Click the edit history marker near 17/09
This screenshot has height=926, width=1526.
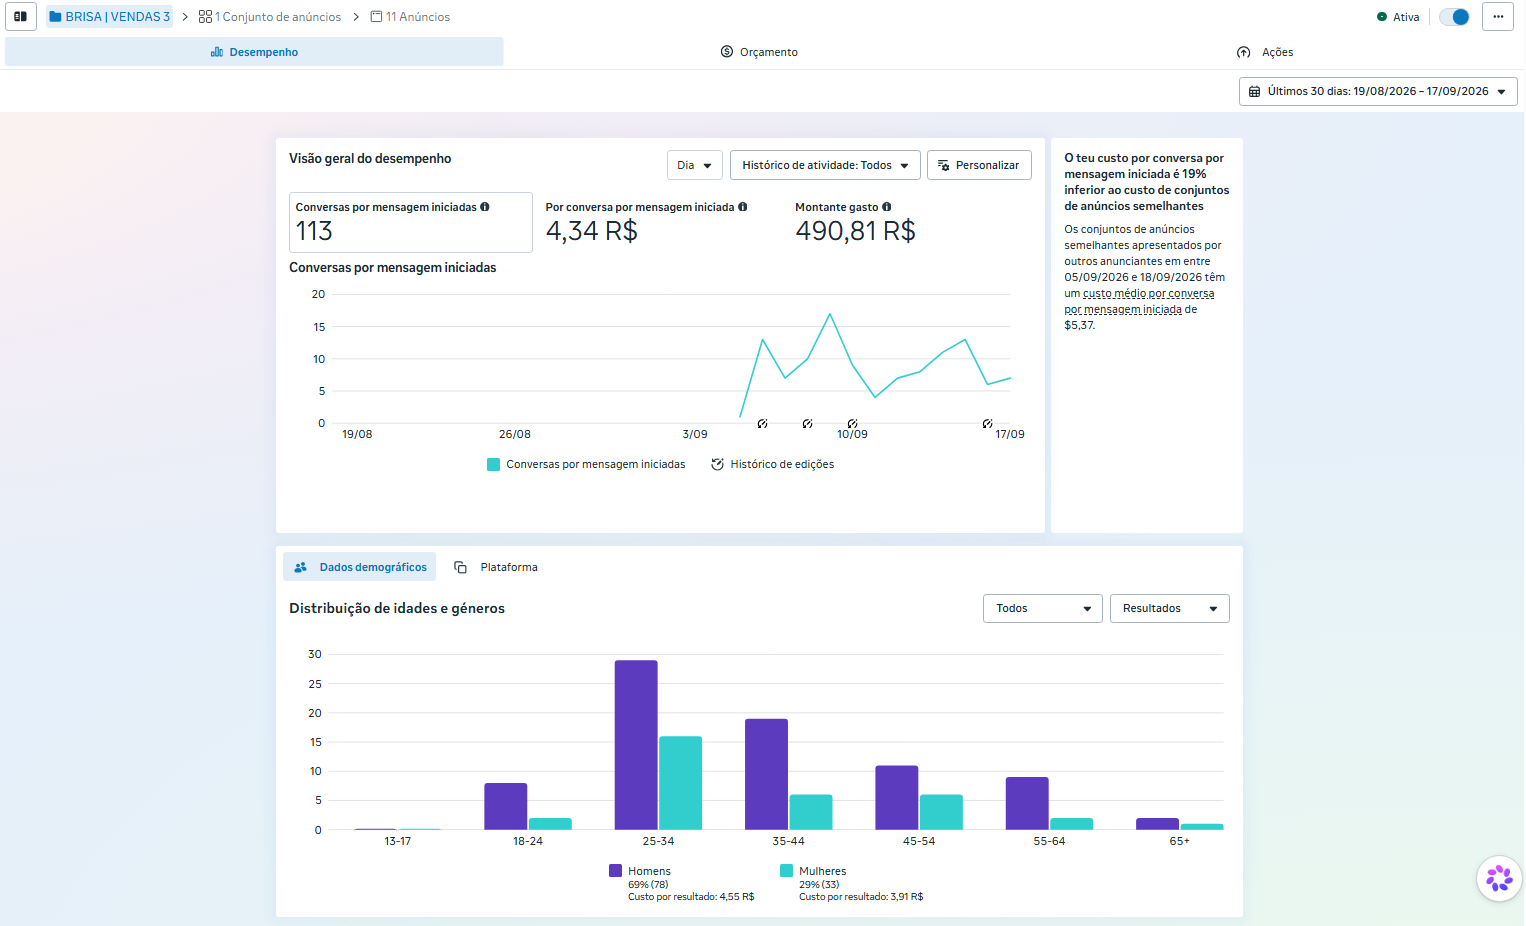coord(987,424)
